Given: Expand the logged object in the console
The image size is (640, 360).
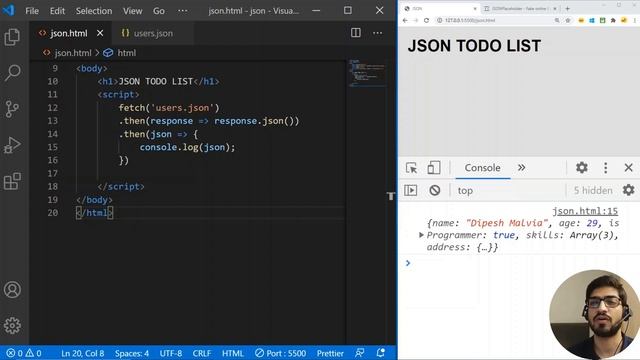Looking at the screenshot, I should click(x=421, y=235).
